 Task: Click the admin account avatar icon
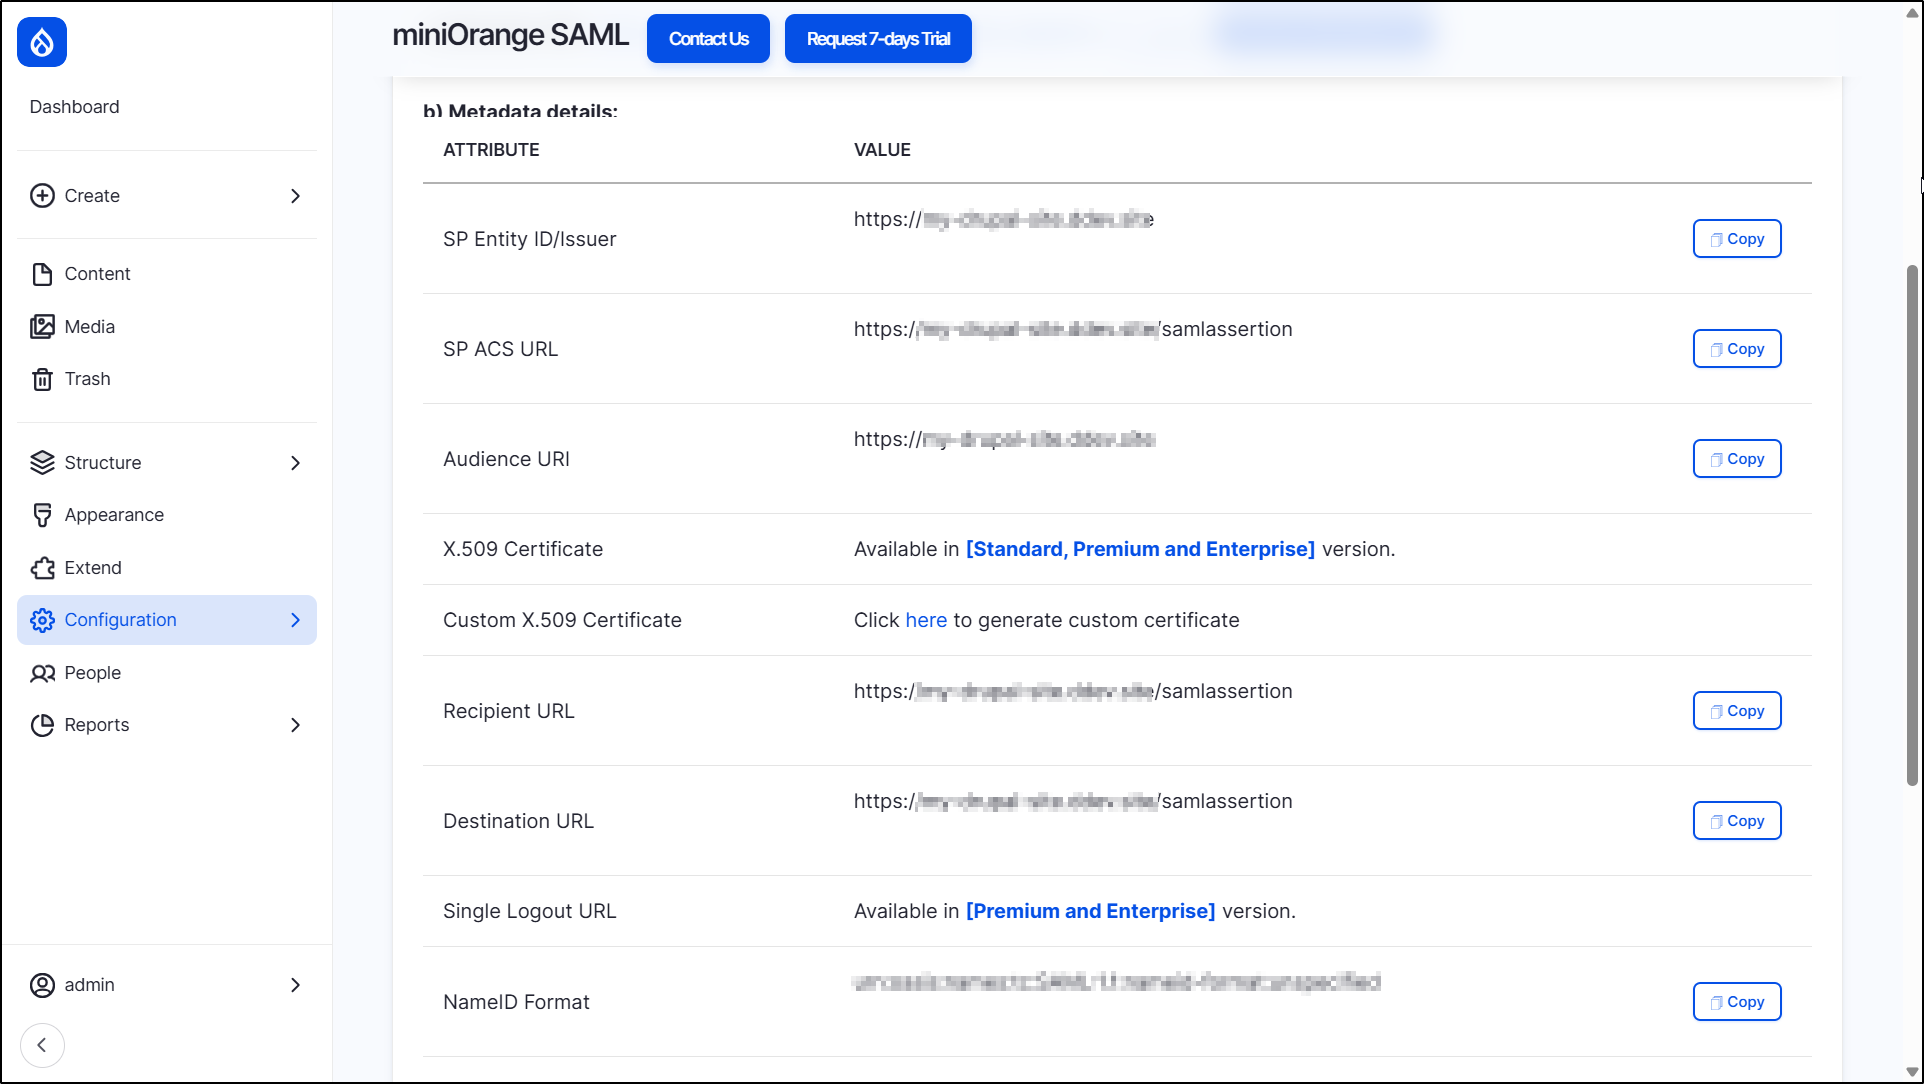[42, 985]
